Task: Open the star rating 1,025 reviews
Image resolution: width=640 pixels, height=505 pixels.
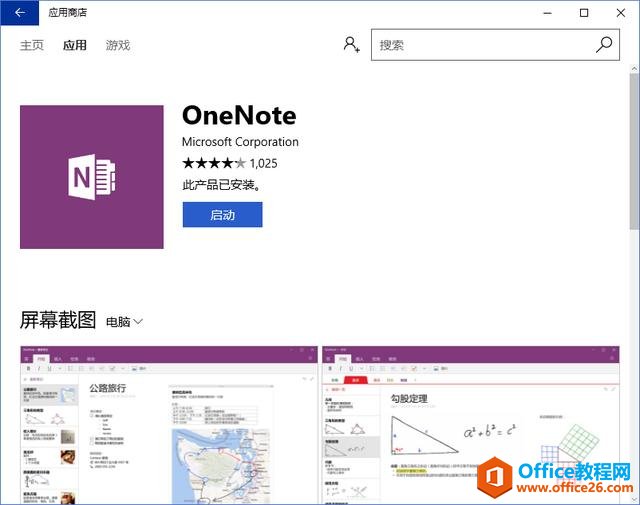Action: pos(230,163)
